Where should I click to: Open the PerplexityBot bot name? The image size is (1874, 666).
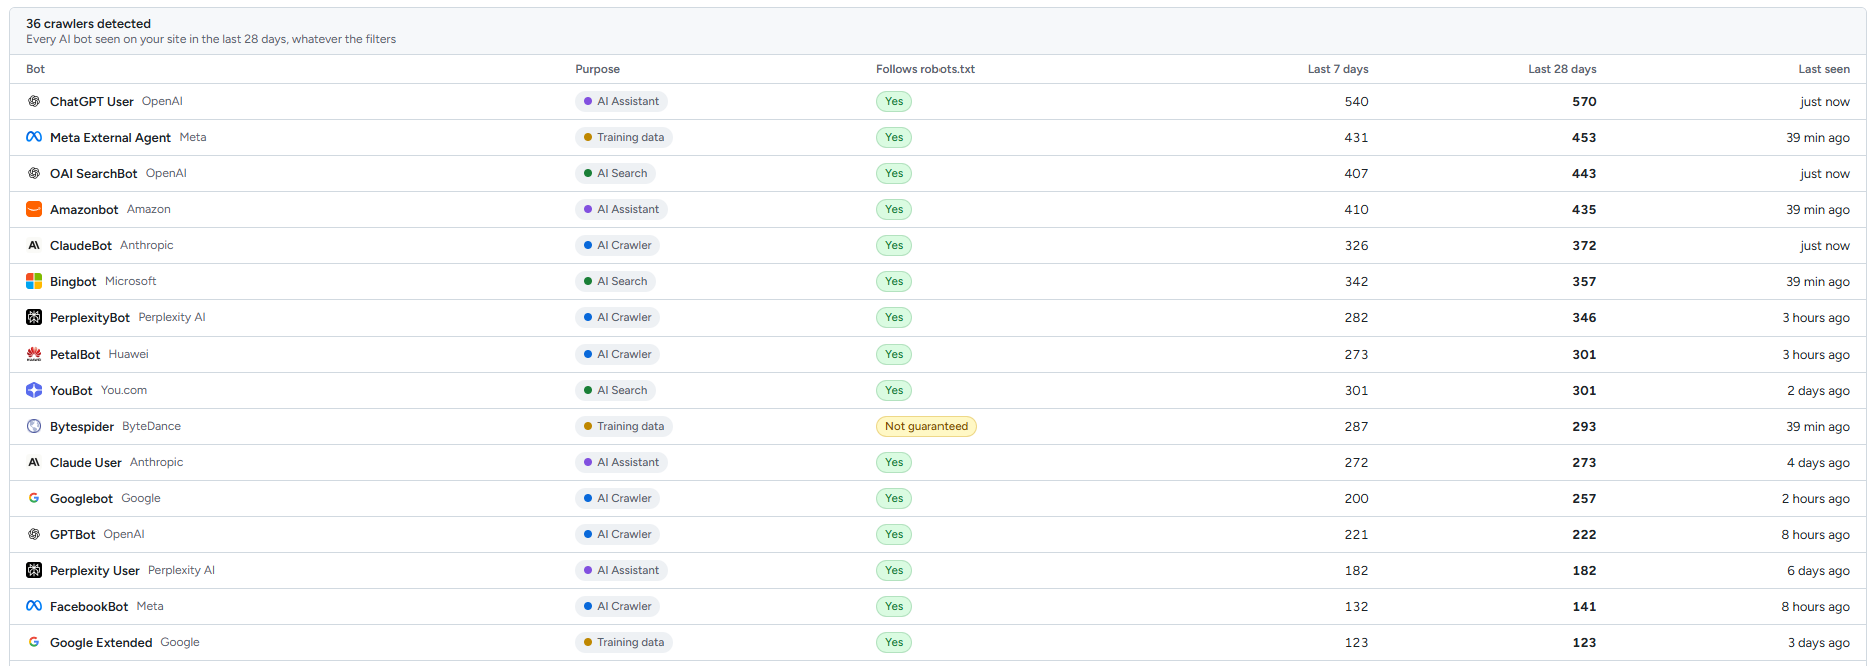(90, 318)
